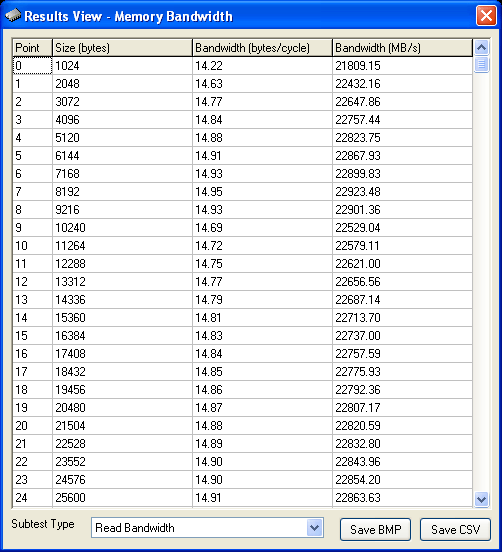Select the size cell 17408
Image resolution: width=502 pixels, height=552 pixels.
click(122, 353)
